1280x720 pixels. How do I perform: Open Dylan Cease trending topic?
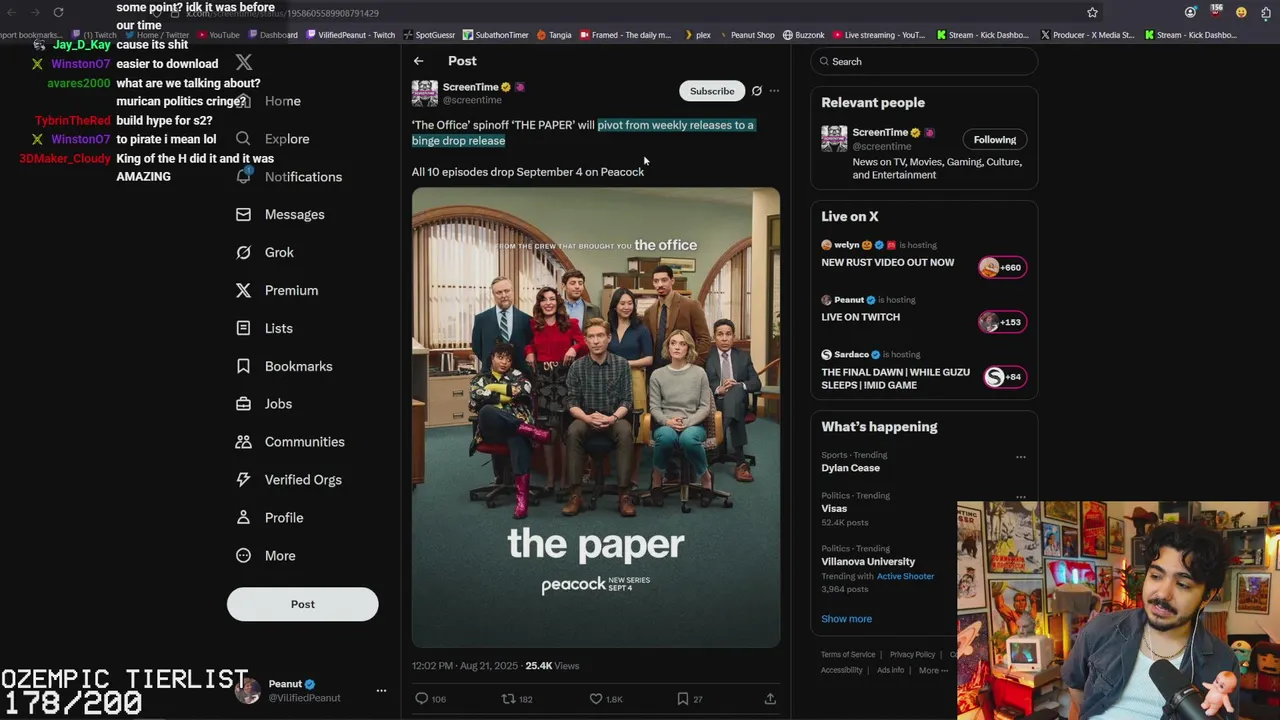click(x=851, y=468)
